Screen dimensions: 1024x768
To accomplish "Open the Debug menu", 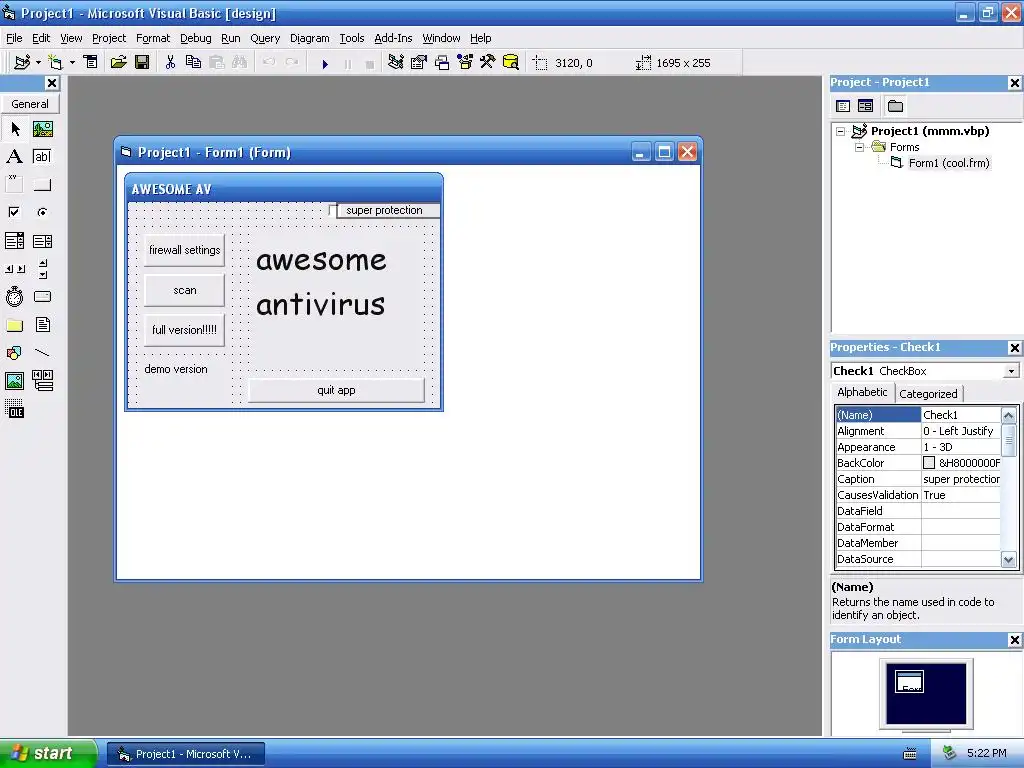I will [195, 38].
